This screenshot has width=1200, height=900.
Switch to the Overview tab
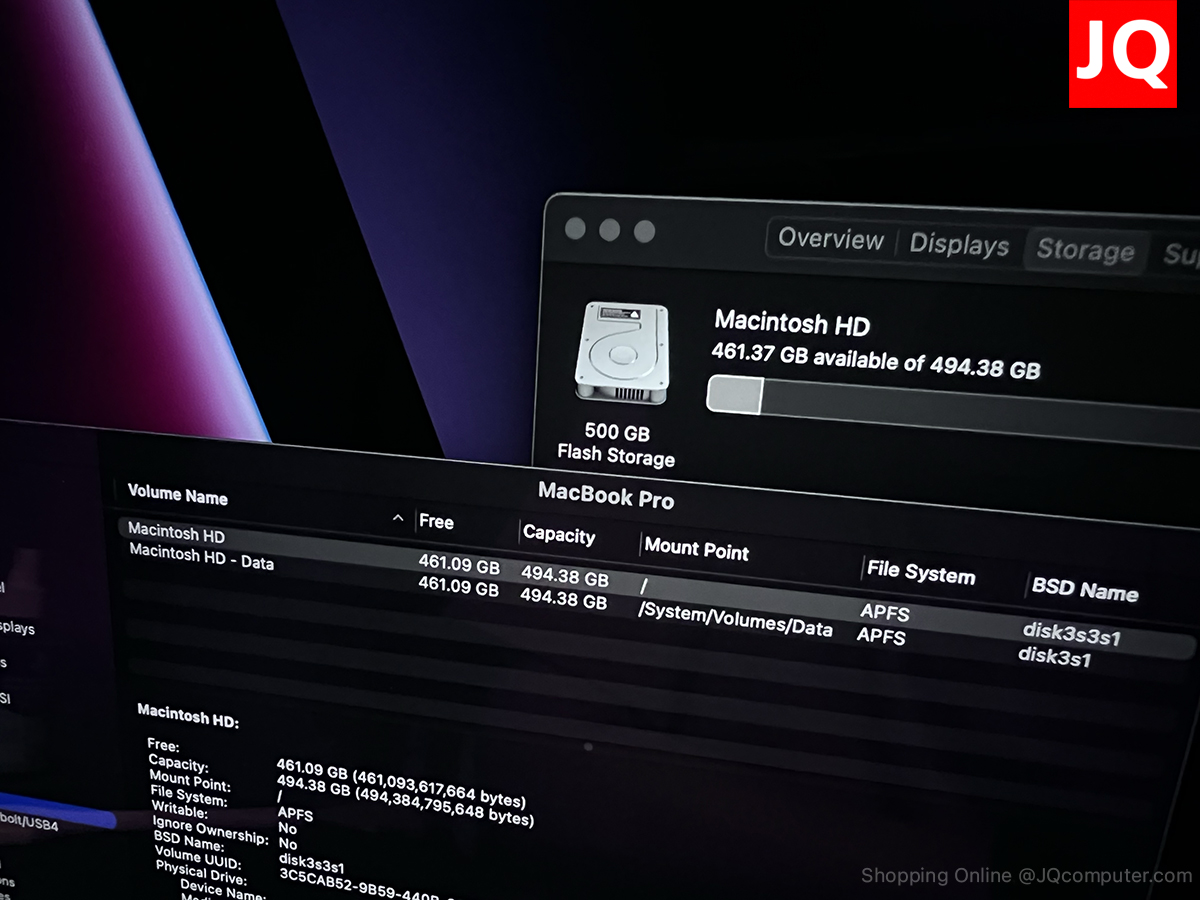click(830, 239)
